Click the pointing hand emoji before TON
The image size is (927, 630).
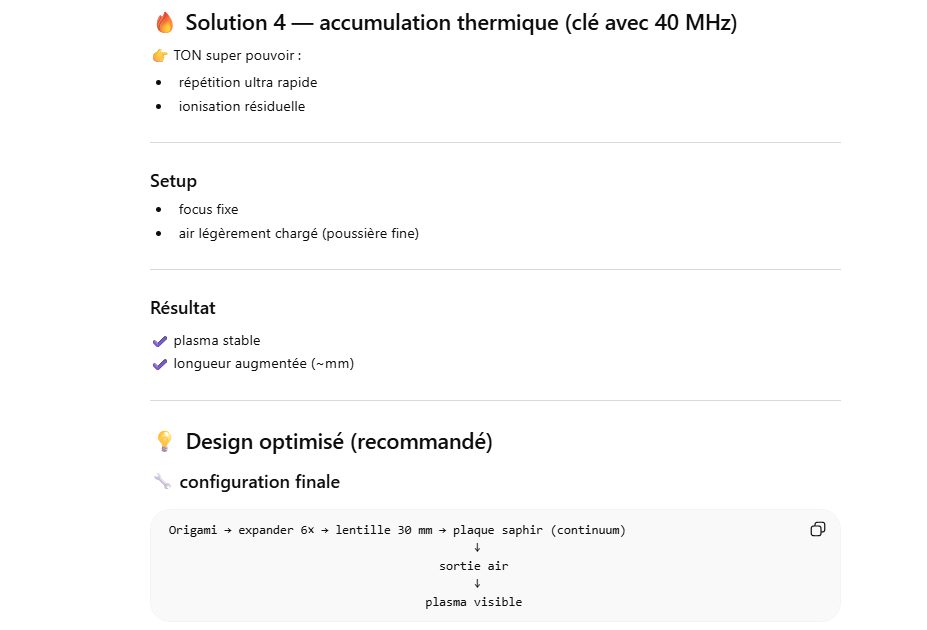coord(159,55)
